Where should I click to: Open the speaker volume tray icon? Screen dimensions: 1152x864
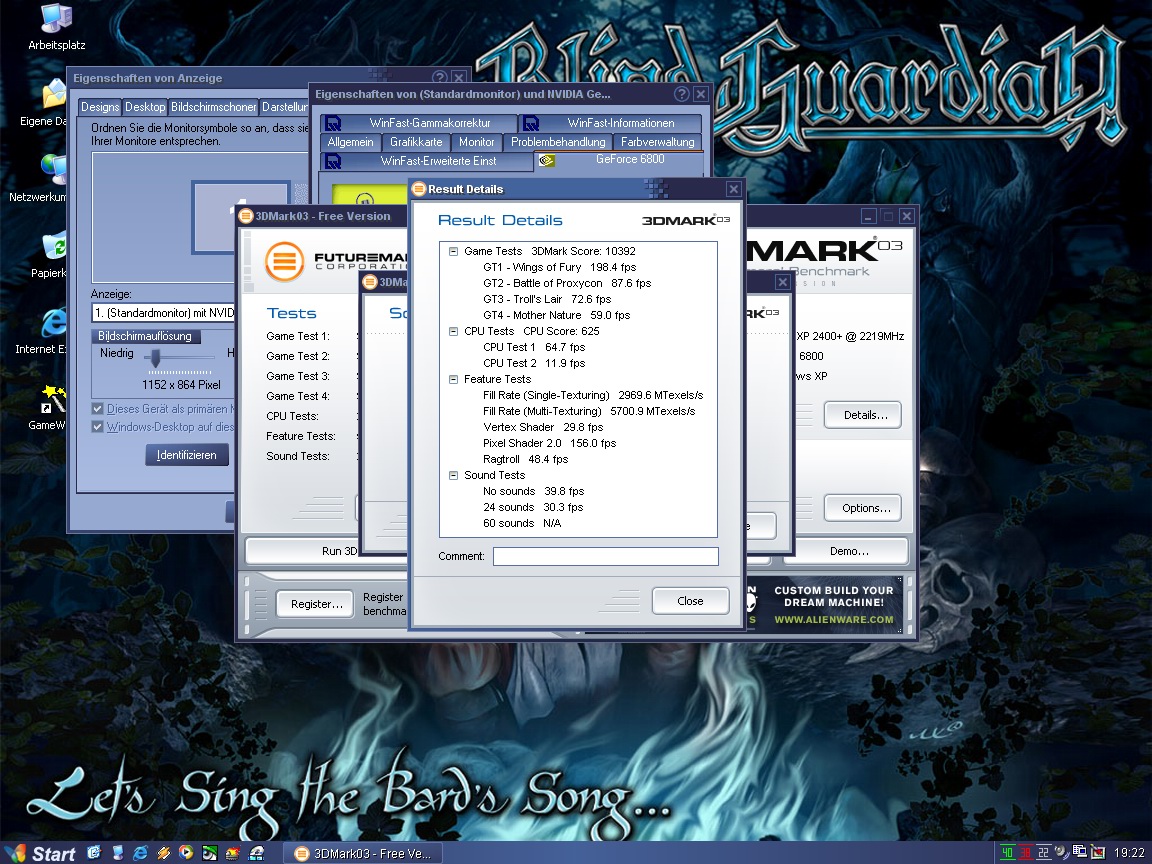click(x=1061, y=853)
